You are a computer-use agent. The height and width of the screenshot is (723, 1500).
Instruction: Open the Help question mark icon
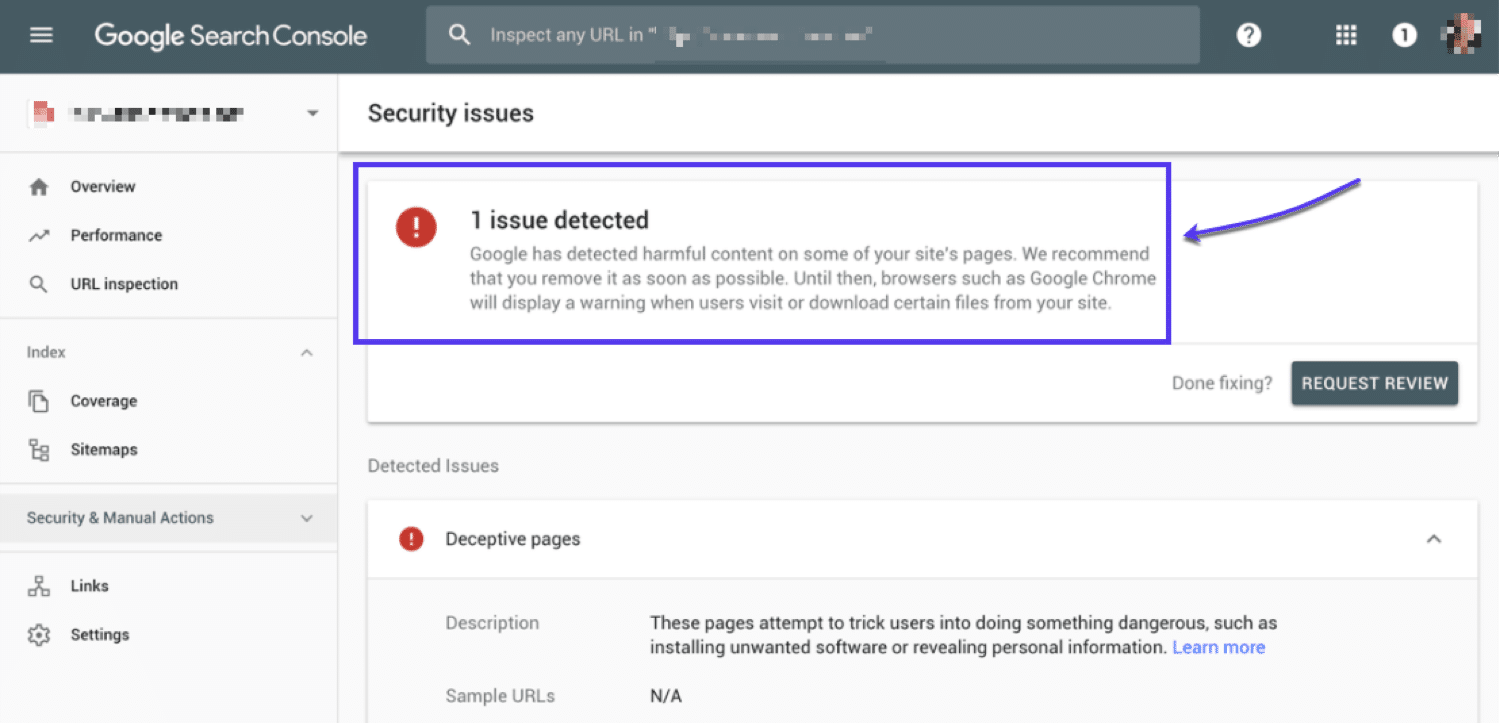[1249, 34]
